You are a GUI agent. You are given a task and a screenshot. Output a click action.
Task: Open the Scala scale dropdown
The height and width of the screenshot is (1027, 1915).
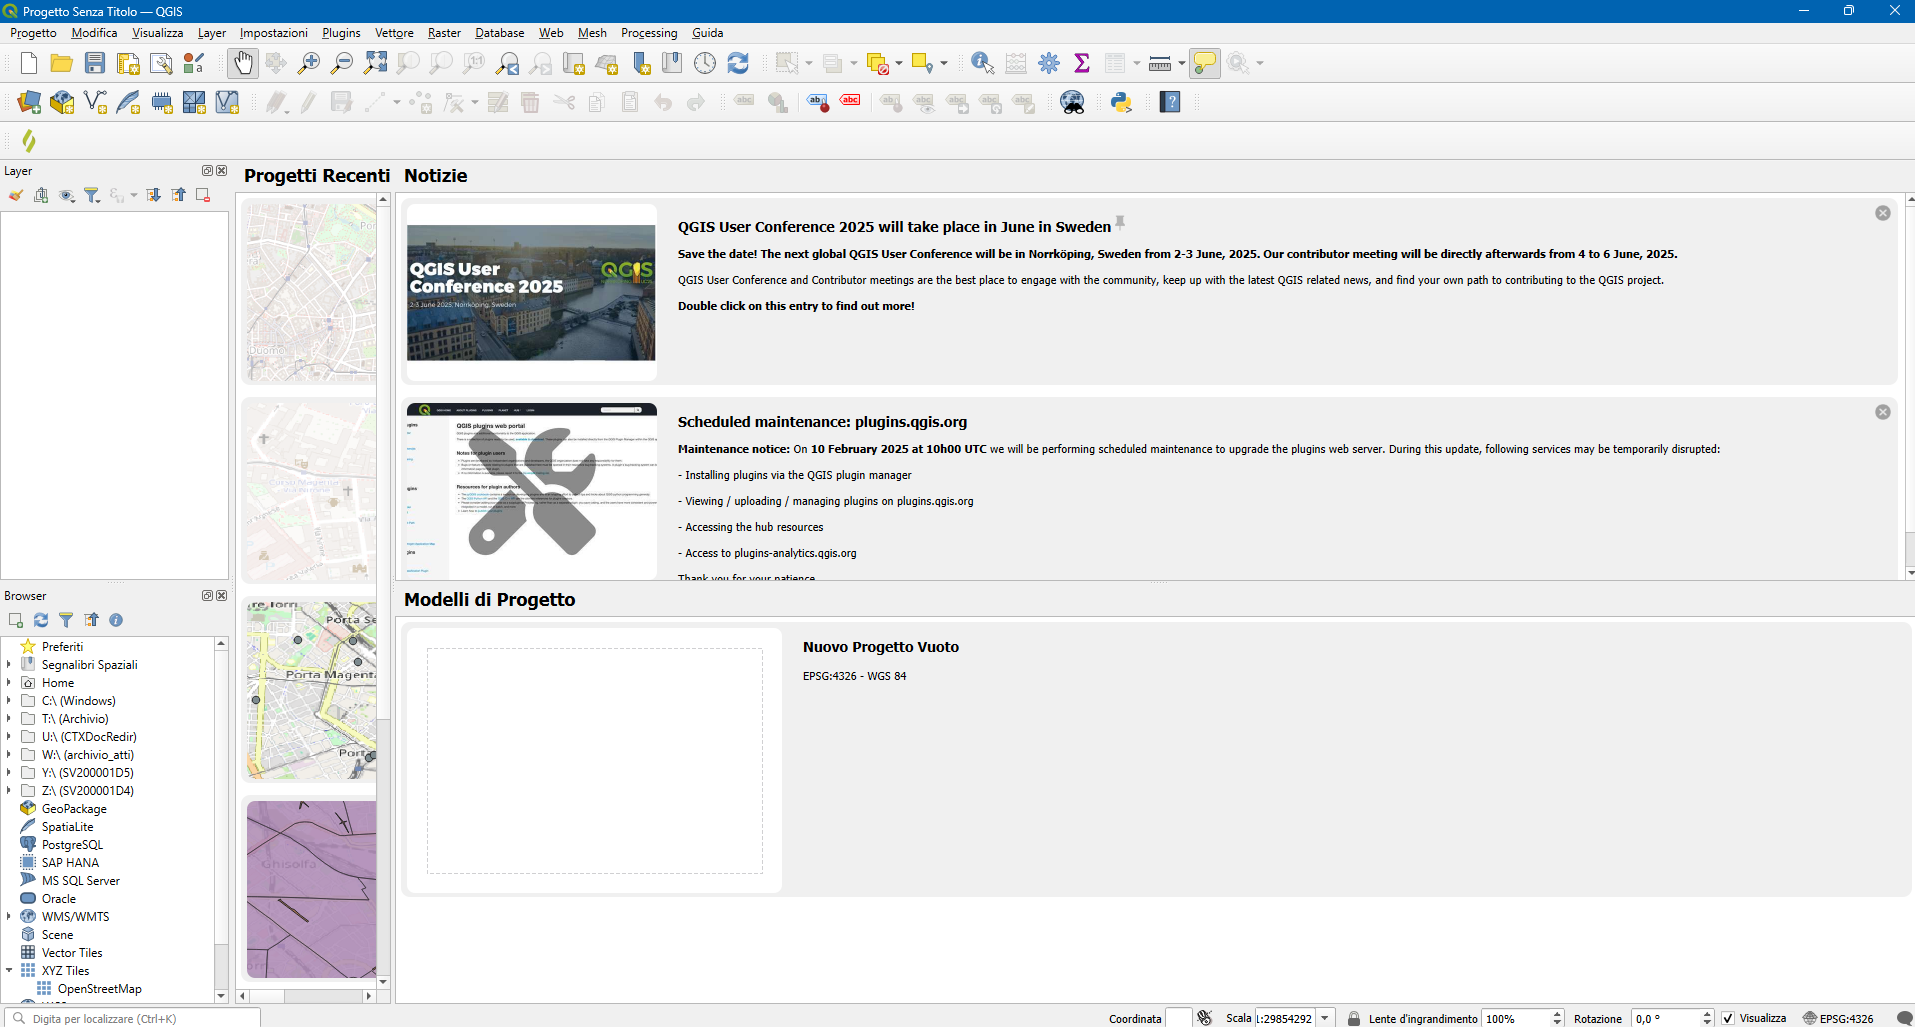tap(1325, 1018)
